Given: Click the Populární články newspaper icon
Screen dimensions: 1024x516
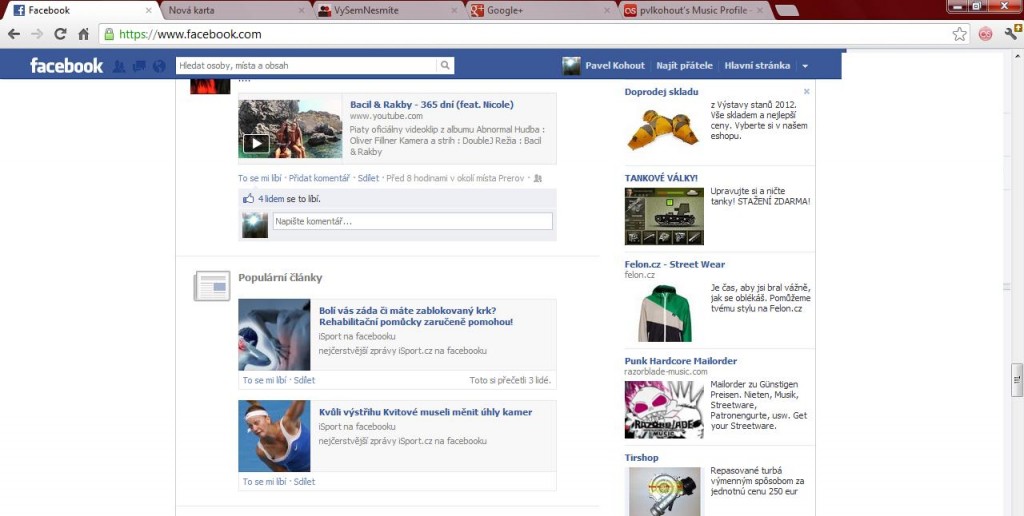Looking at the screenshot, I should click(212, 286).
